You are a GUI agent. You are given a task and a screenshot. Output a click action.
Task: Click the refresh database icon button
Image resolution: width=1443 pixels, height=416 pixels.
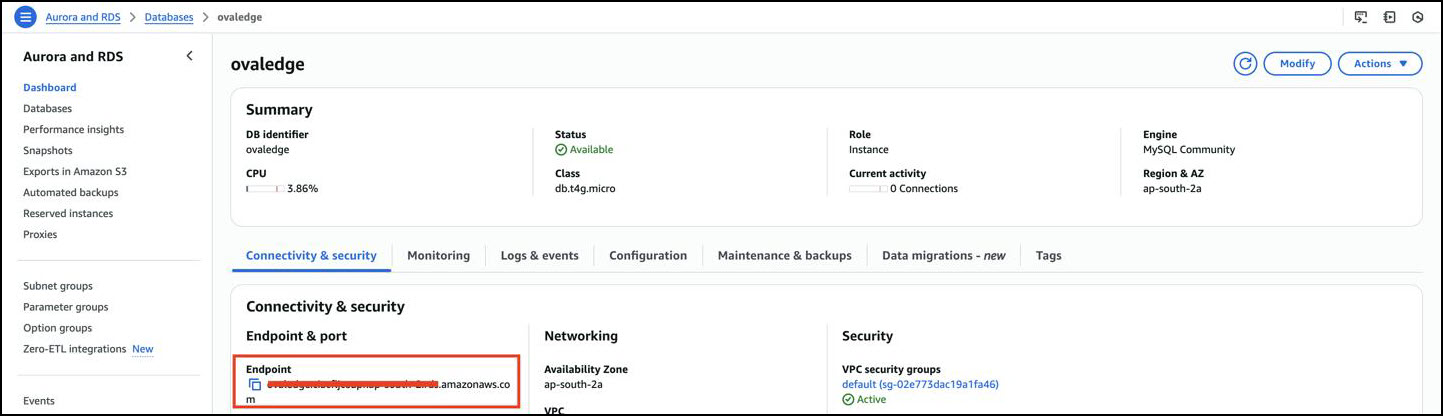tap(1245, 64)
